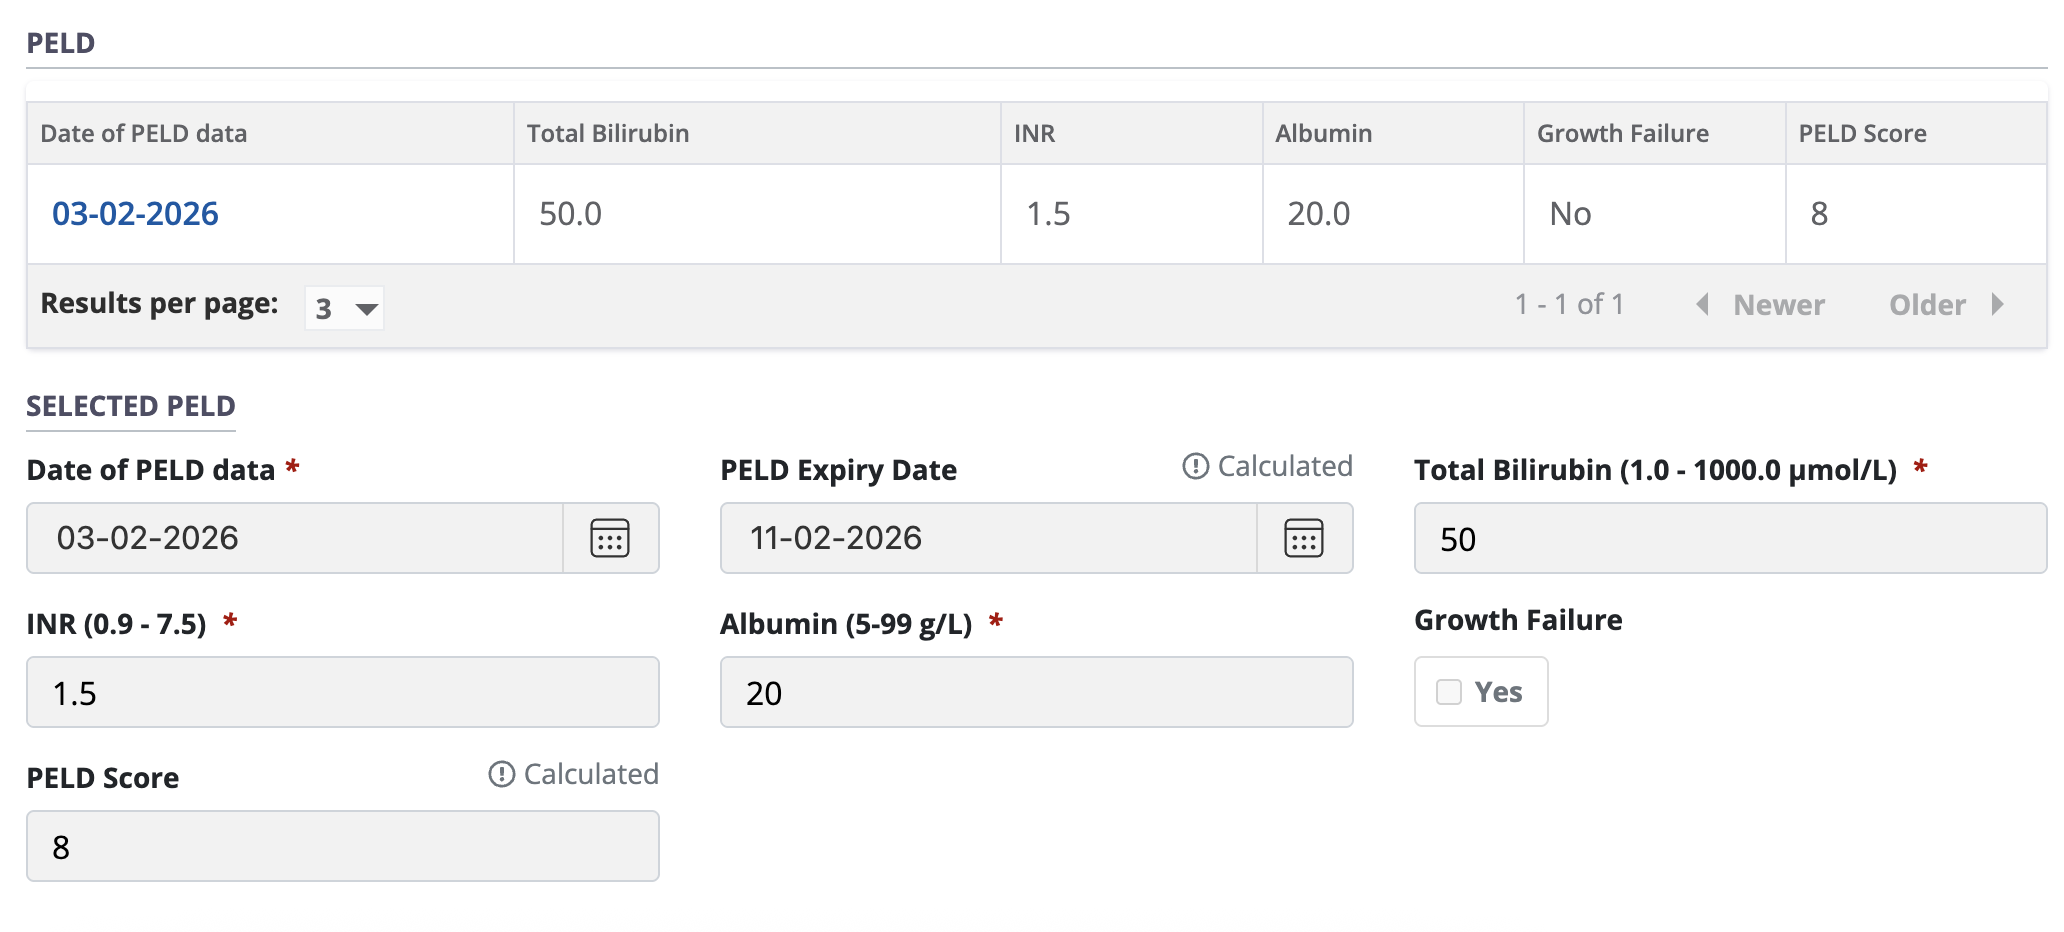
Task: Open the PELD Expiry Date calendar picker
Action: (x=1304, y=538)
